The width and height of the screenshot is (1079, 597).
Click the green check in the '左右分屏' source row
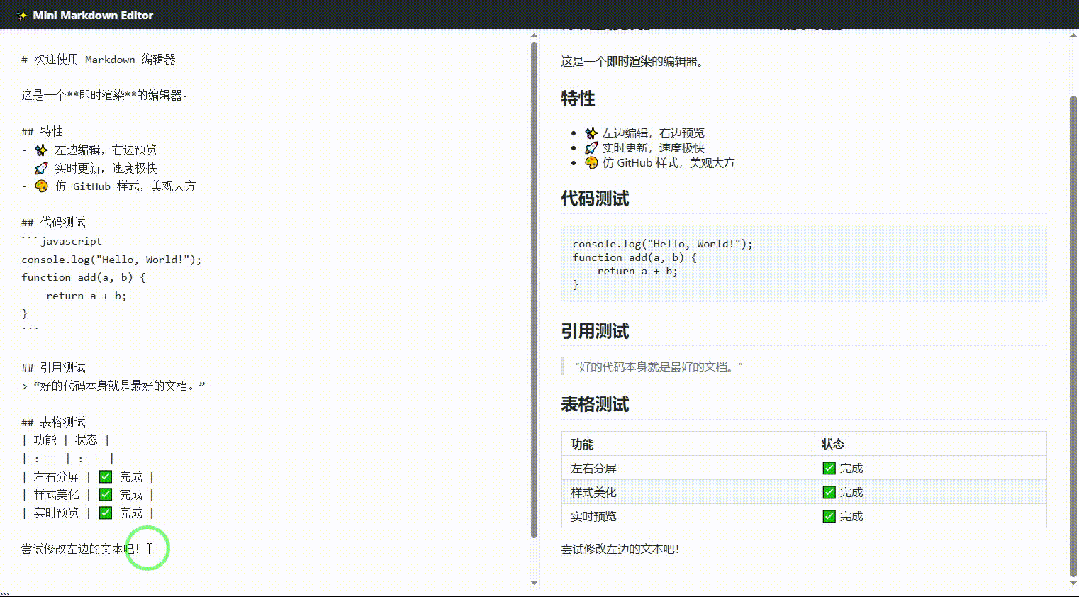pos(105,477)
